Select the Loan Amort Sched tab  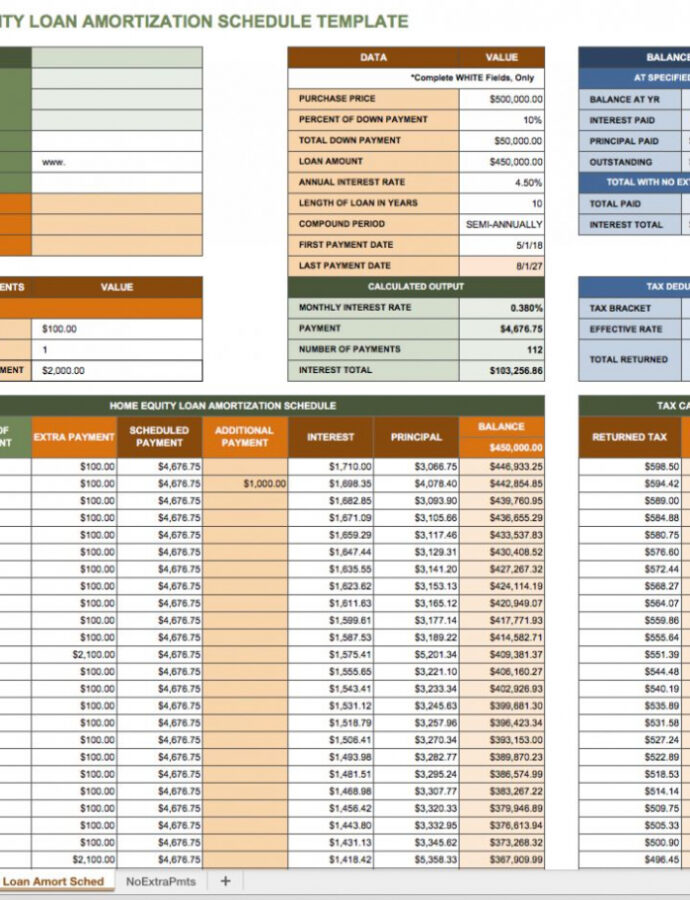(54, 881)
